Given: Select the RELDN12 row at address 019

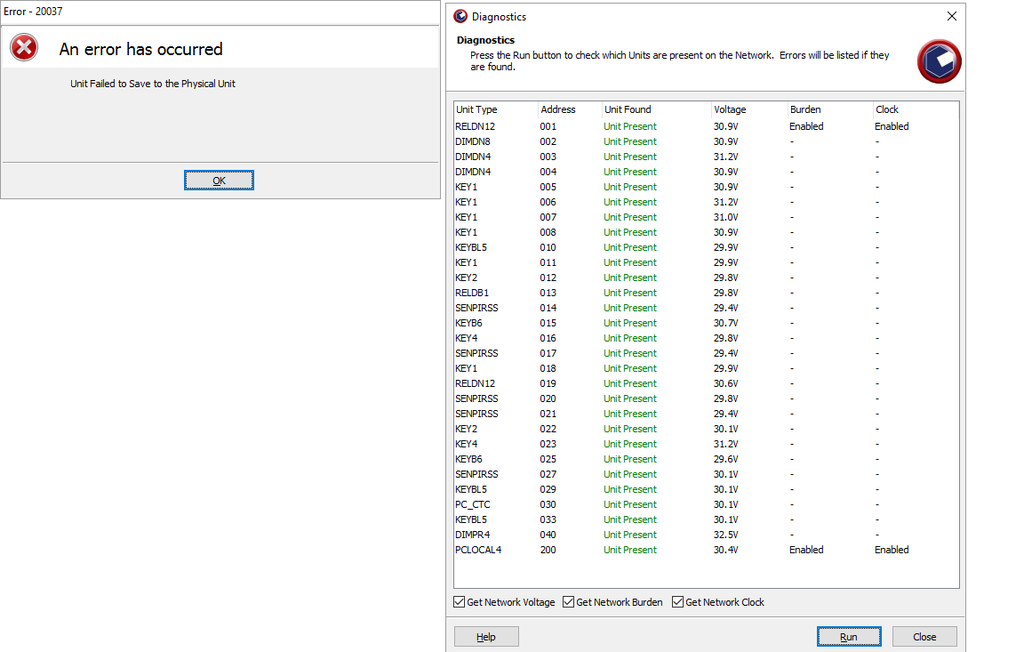Looking at the screenshot, I should (x=706, y=383).
